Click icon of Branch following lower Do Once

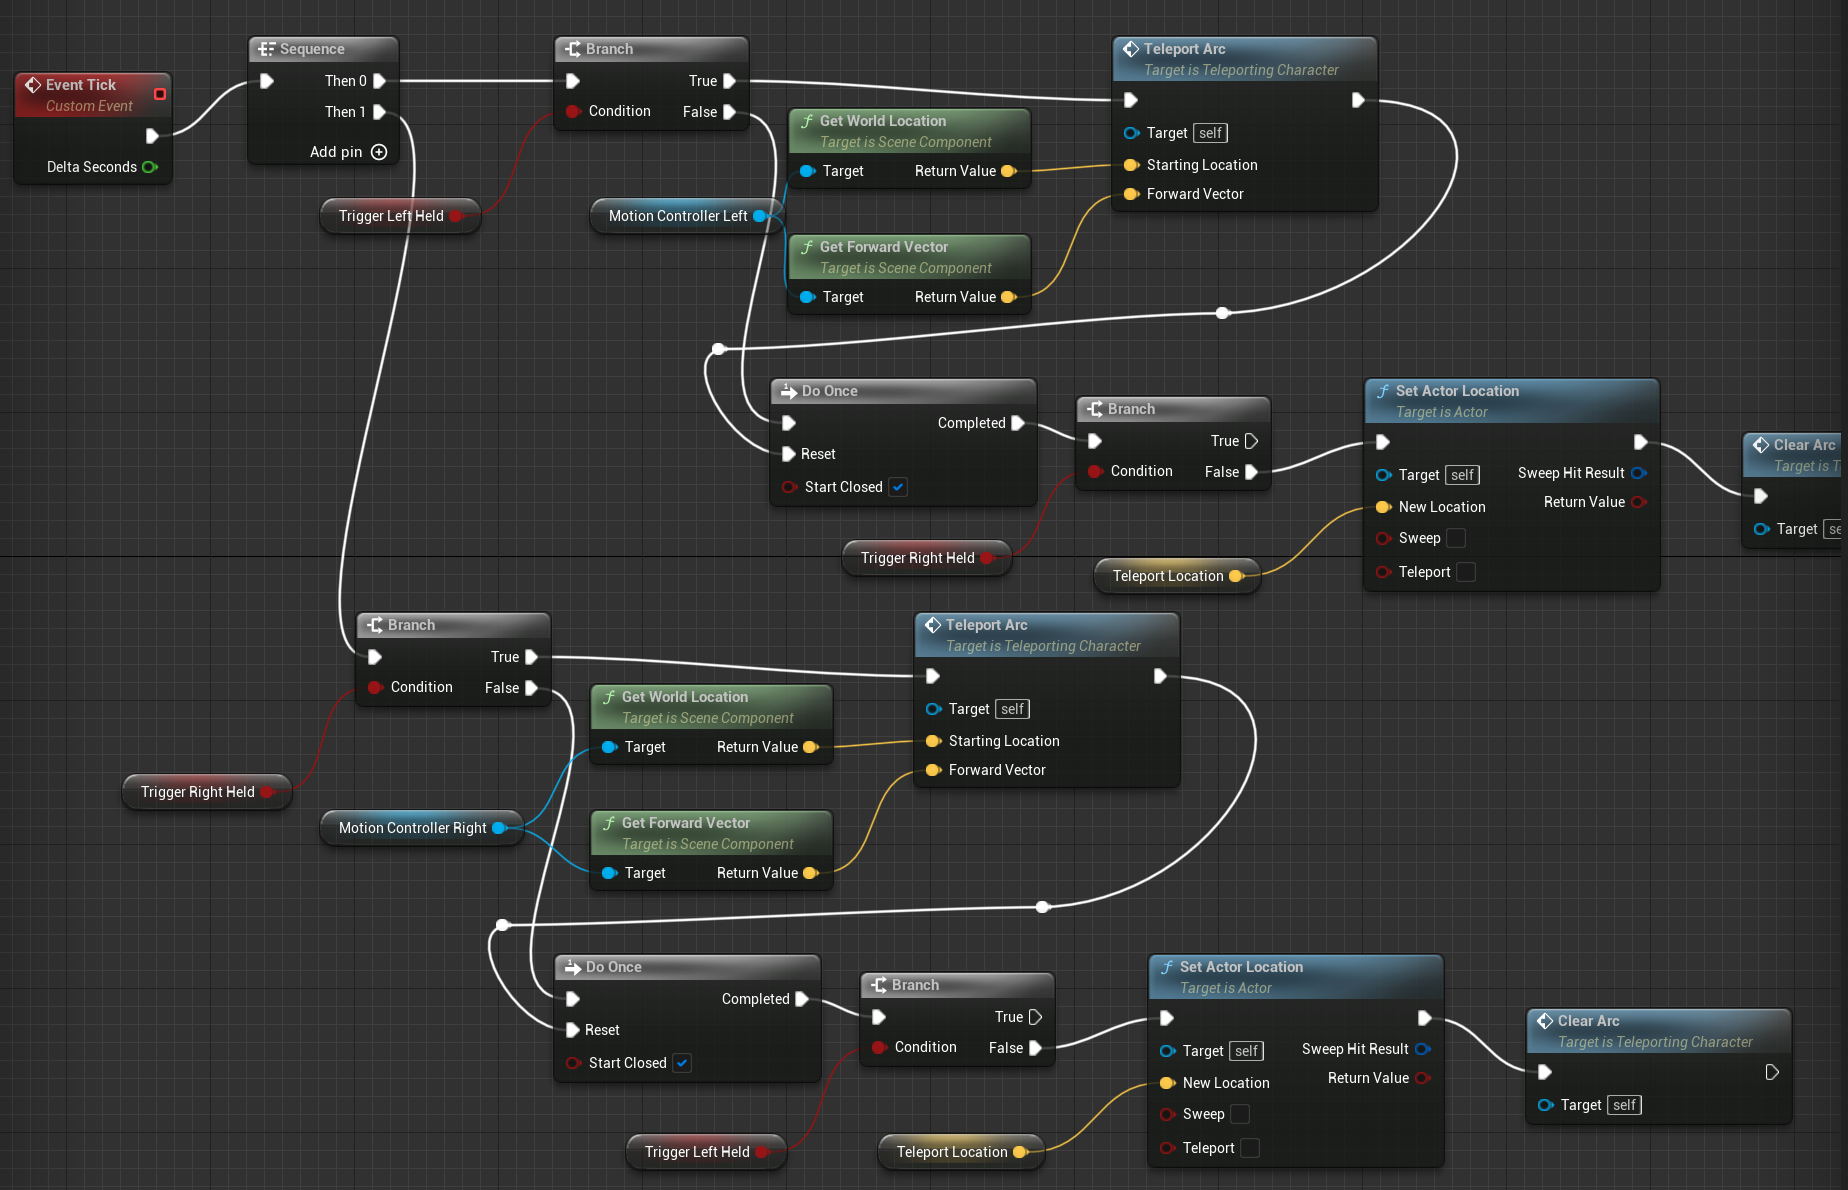[x=879, y=985]
